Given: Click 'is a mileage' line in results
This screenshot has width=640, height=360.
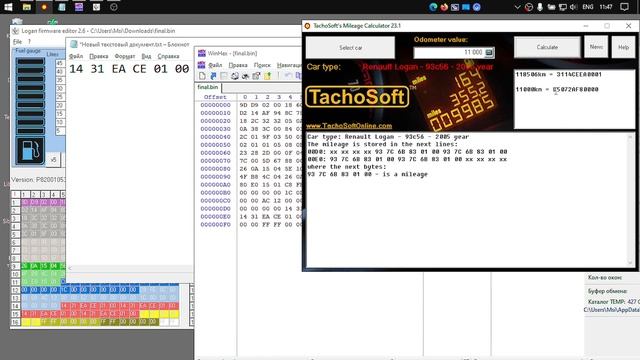Looking at the screenshot, I should click(367, 174).
